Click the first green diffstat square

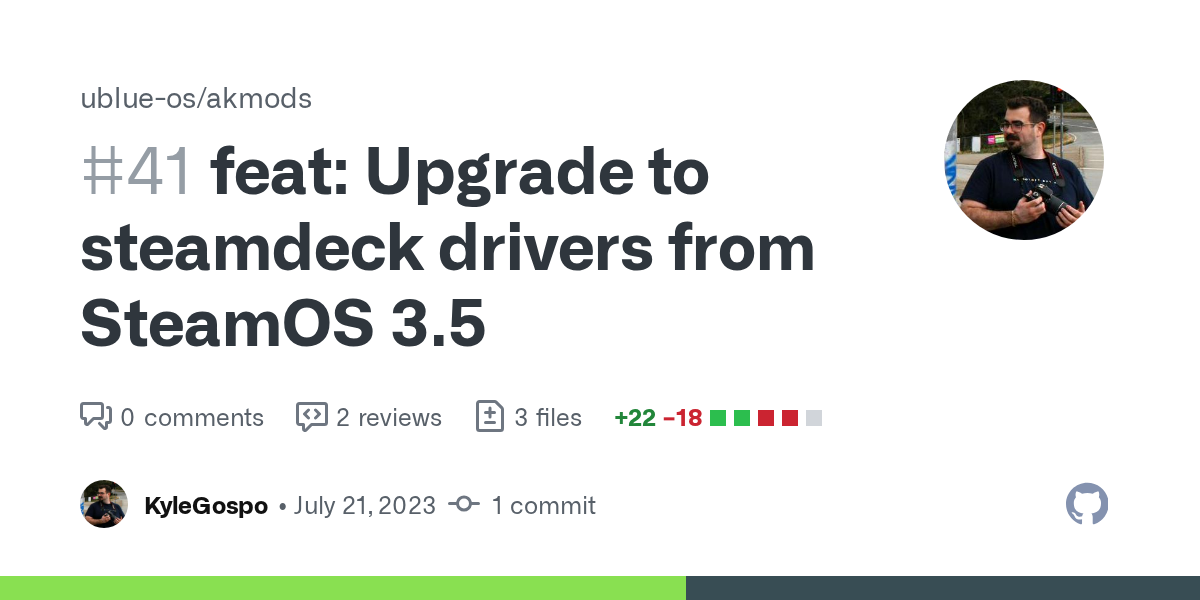(718, 418)
